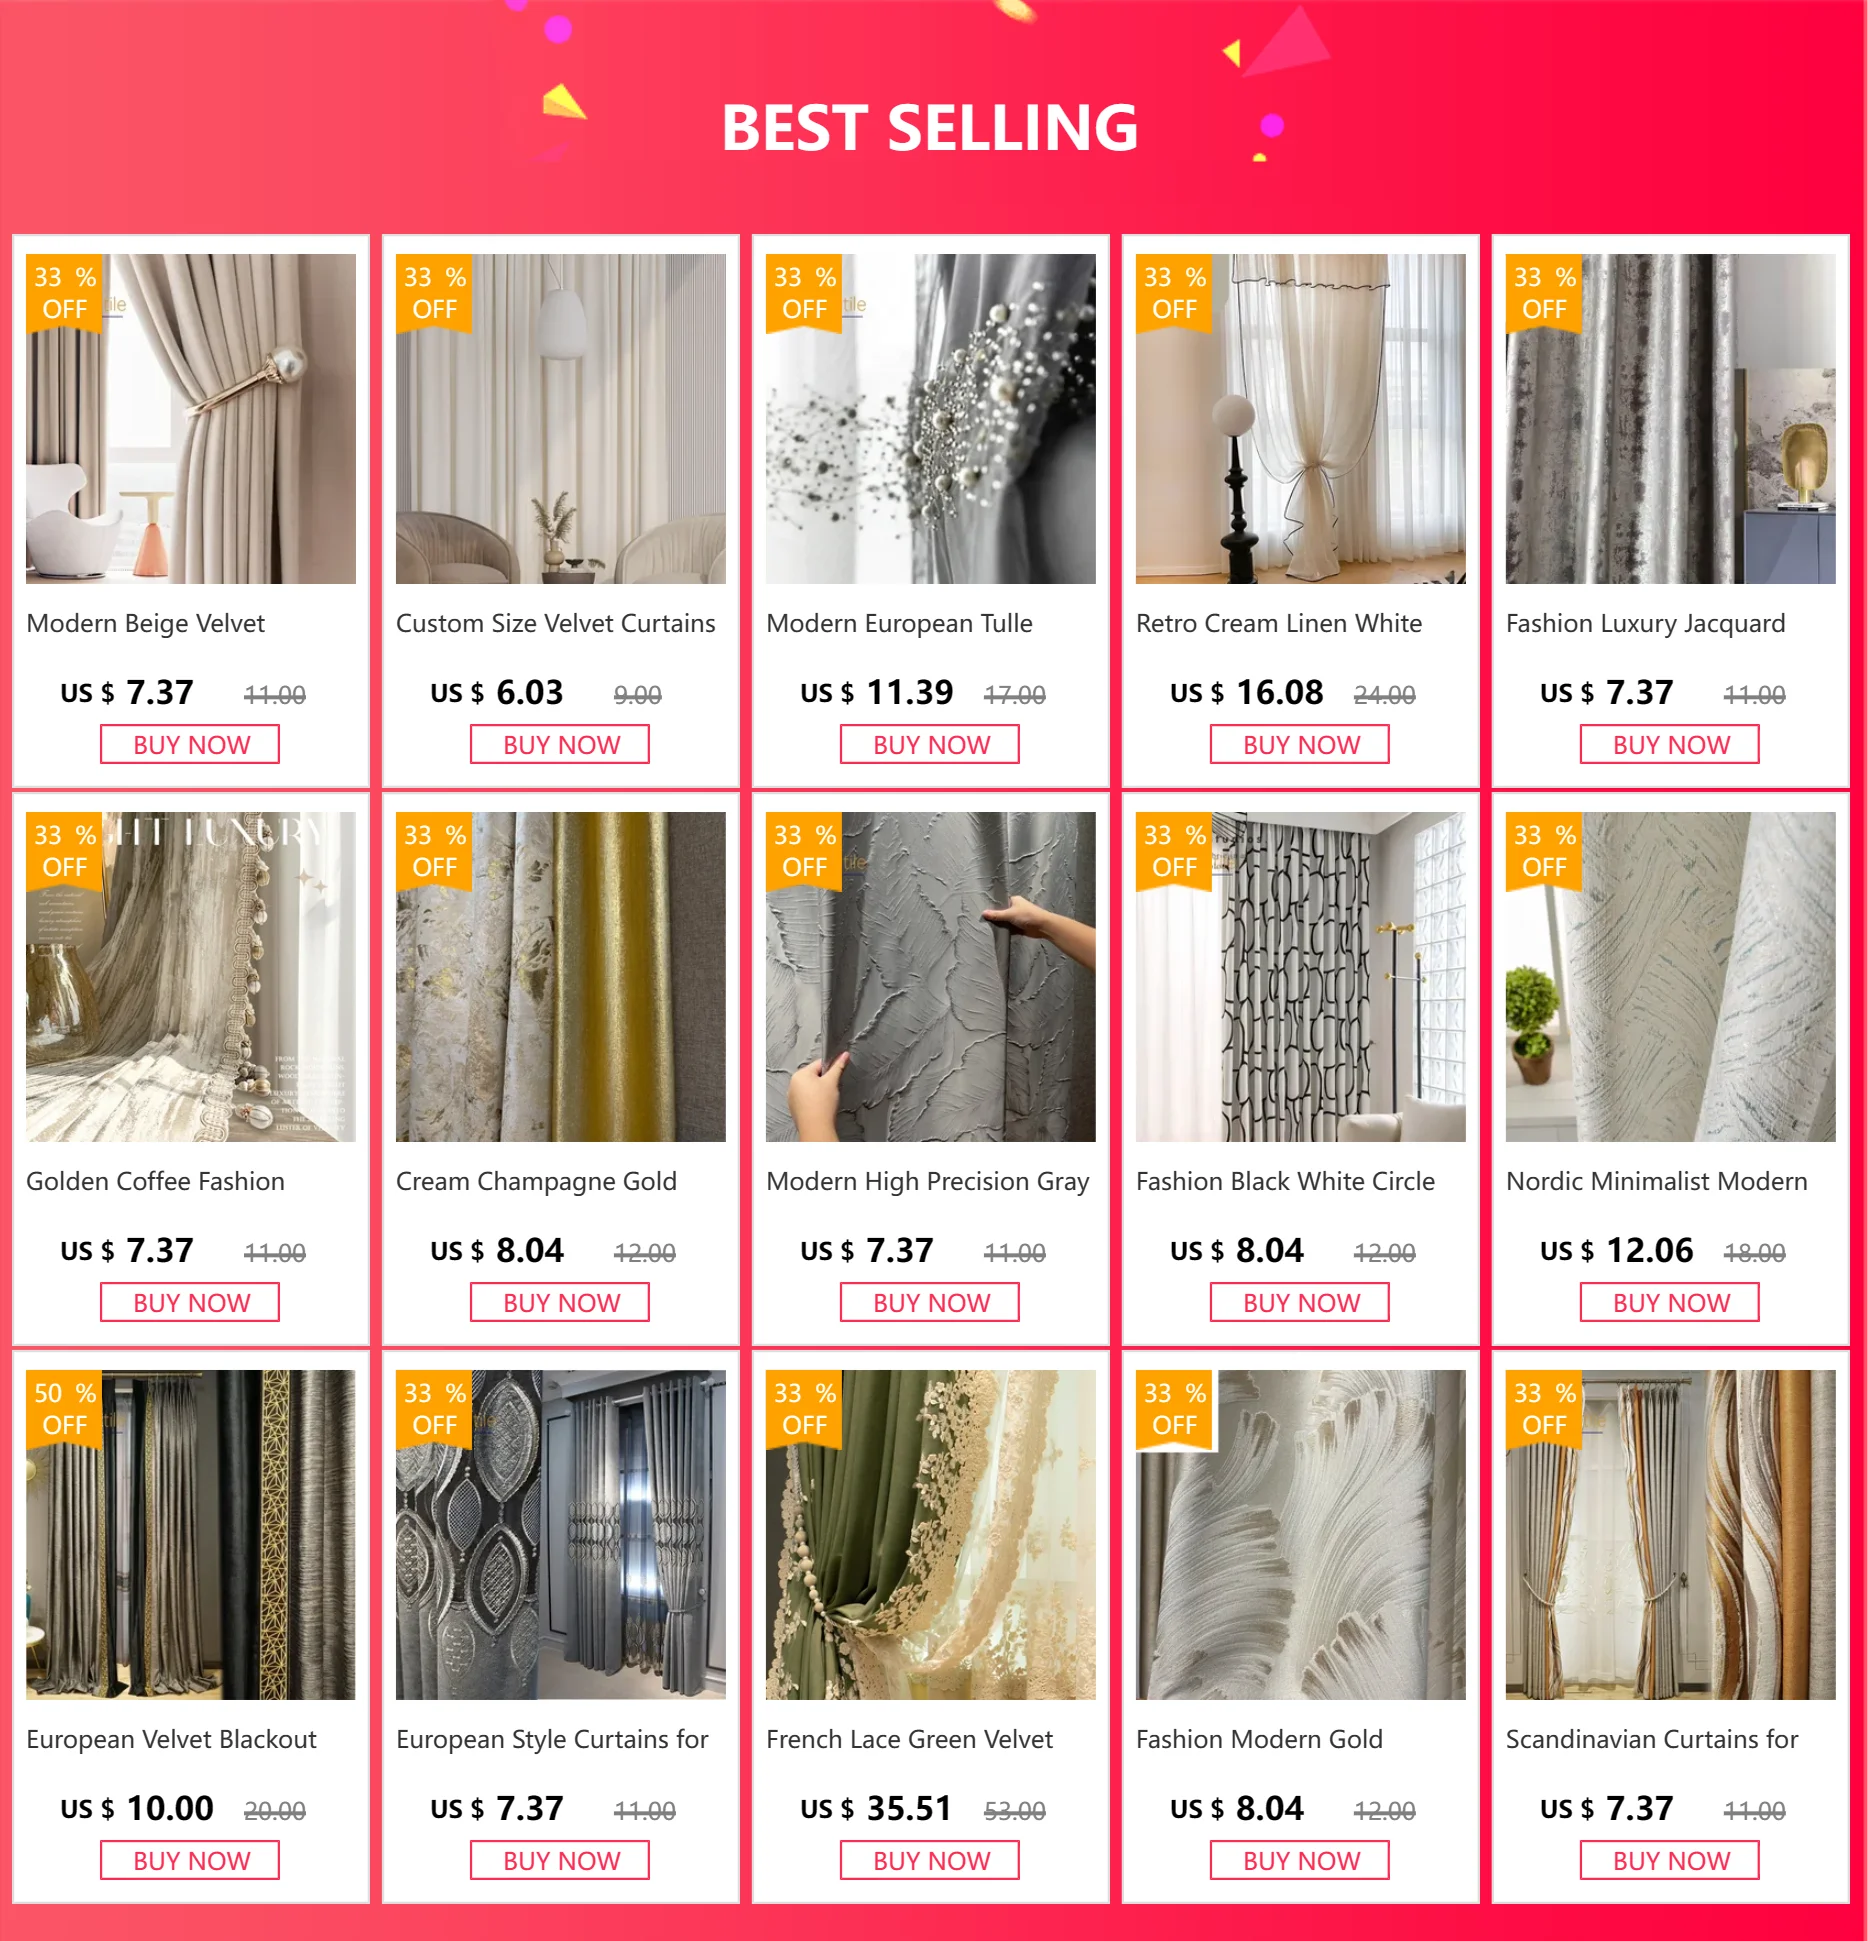
Task: Click BUY NOW under French Lace Green Velvet
Action: [930, 1861]
